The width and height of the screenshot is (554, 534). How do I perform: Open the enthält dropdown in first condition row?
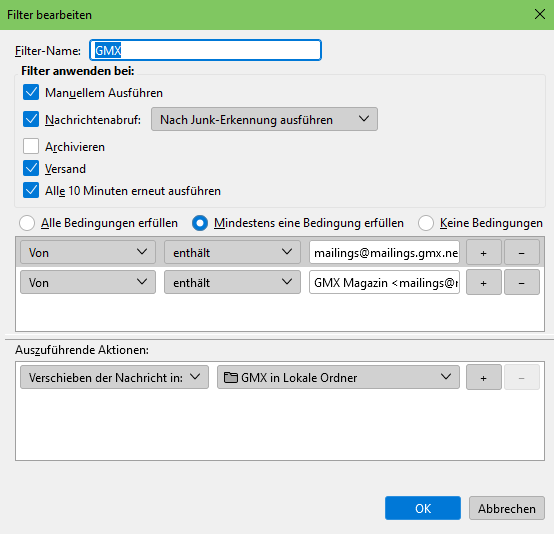tap(232, 252)
